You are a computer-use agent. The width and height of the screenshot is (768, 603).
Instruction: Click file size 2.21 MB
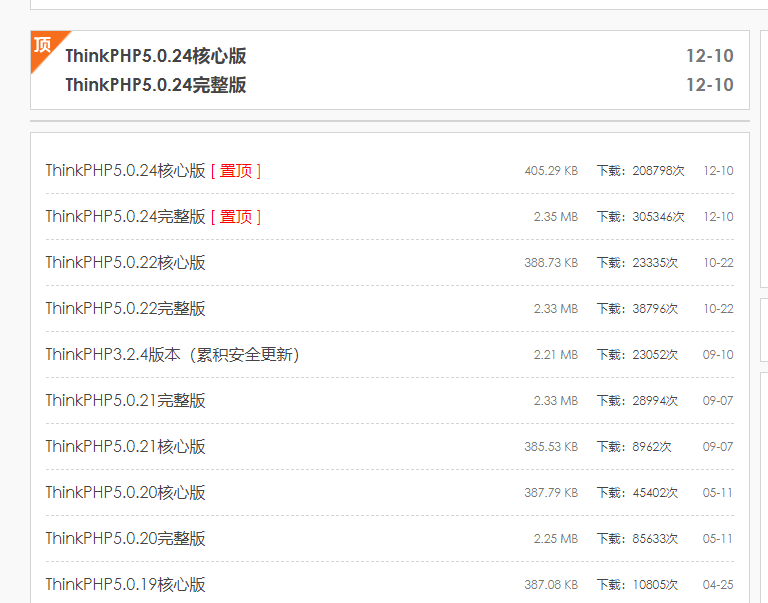[555, 355]
